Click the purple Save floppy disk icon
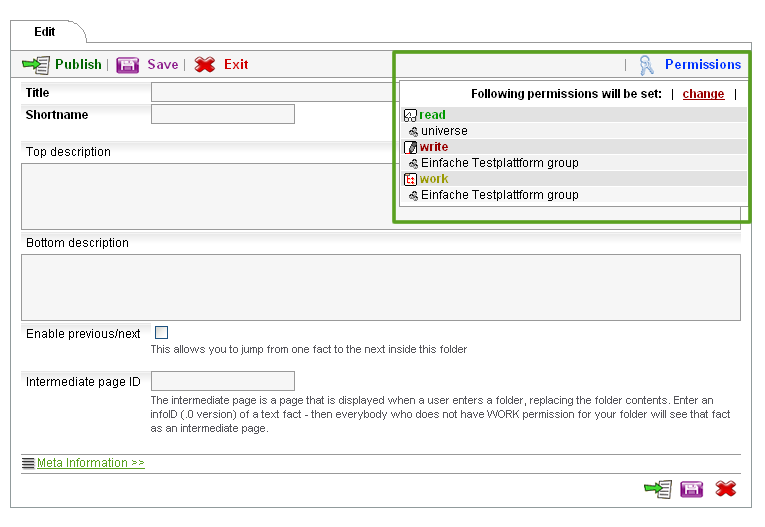Image resolution: width=765 pixels, height=527 pixels. pyautogui.click(x=127, y=65)
